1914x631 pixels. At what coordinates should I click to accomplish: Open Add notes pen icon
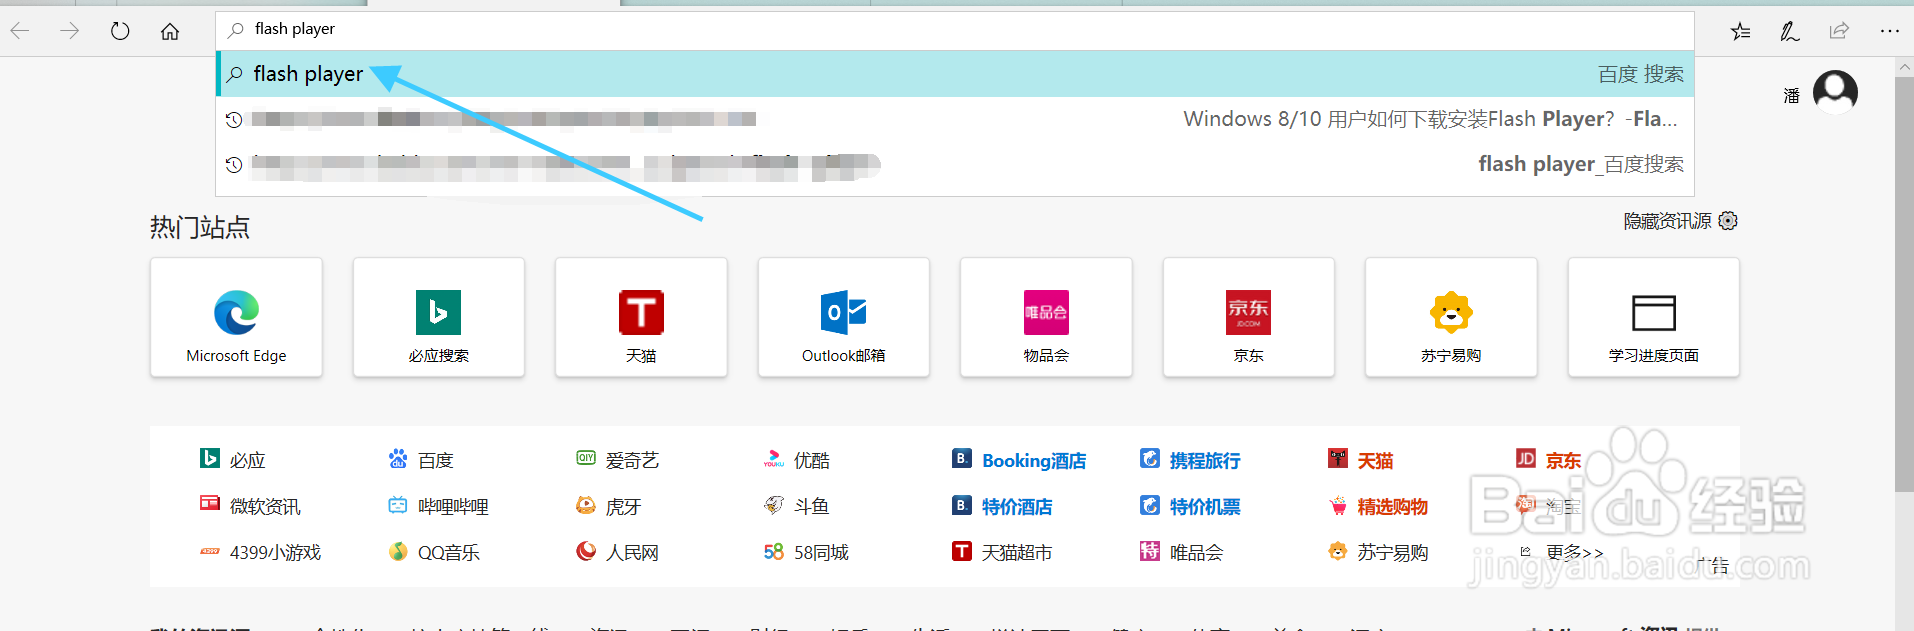coord(1789,31)
